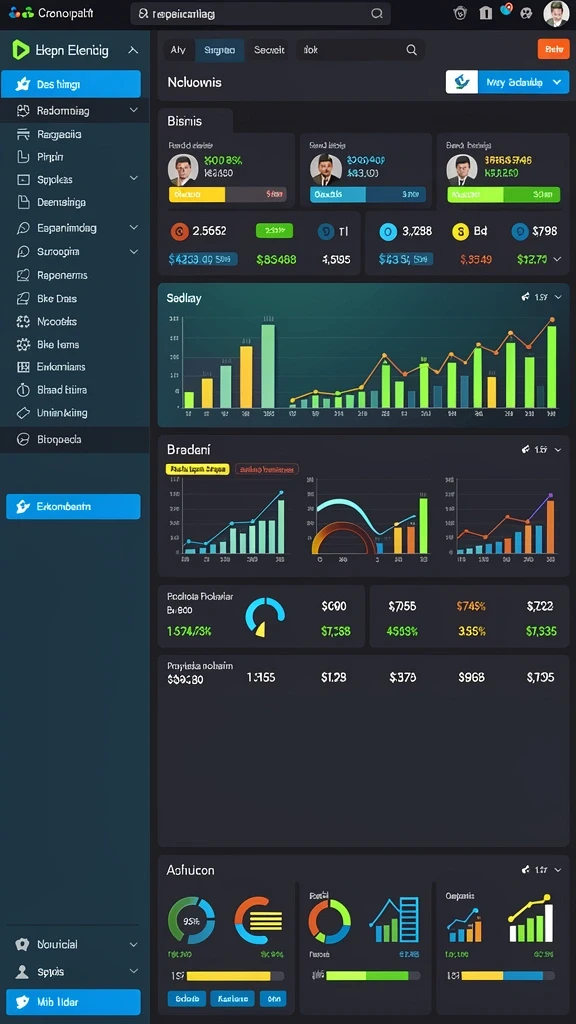Click the search magnifier in the top search bar

(x=377, y=13)
